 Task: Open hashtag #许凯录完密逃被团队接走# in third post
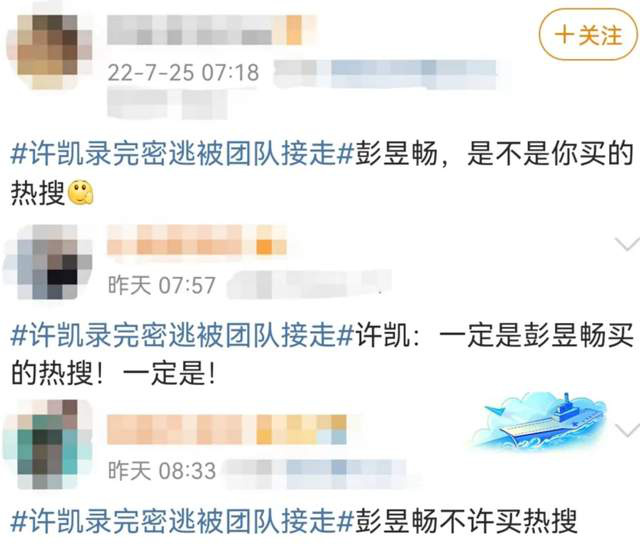coord(182,521)
